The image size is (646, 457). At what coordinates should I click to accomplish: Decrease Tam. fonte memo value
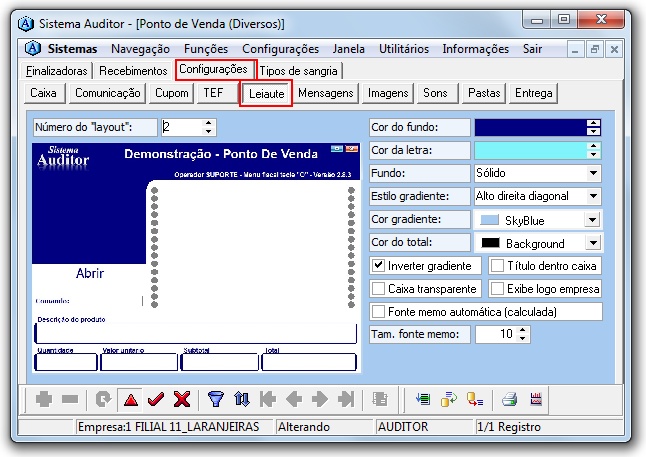pos(522,338)
